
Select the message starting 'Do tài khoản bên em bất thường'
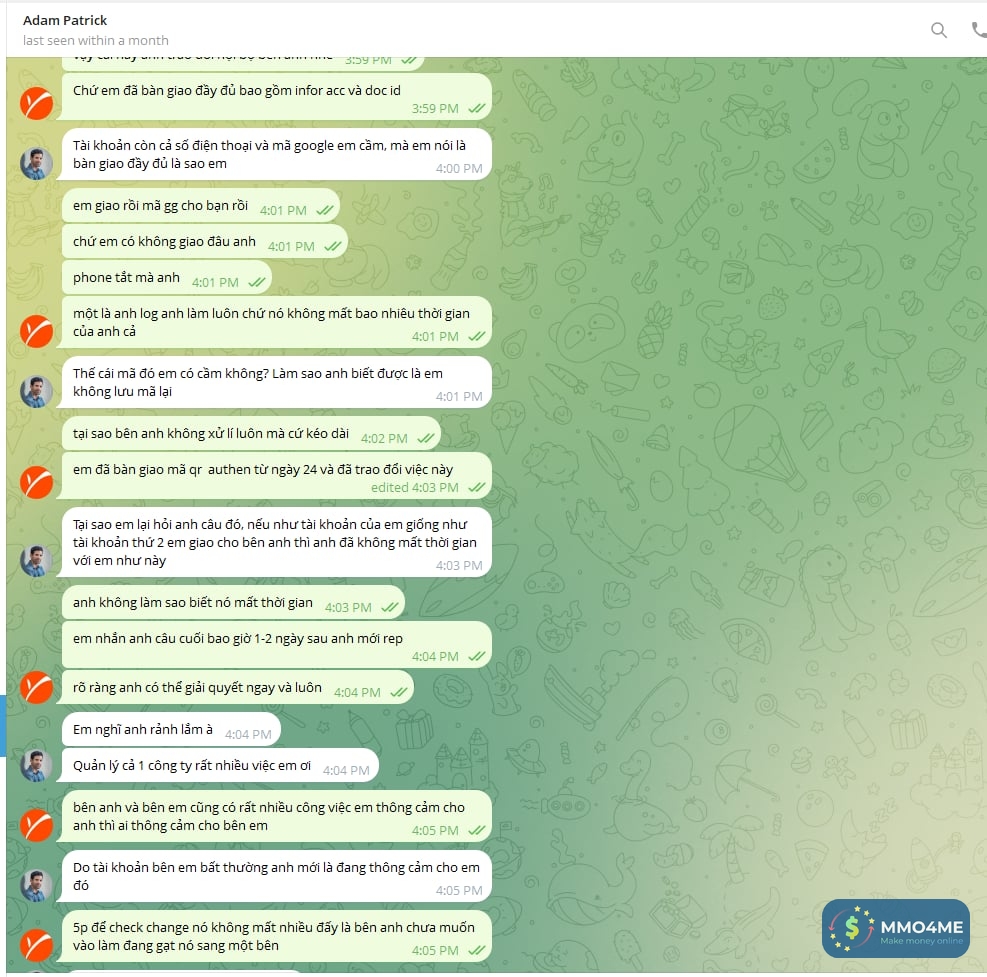pyautogui.click(x=276, y=876)
